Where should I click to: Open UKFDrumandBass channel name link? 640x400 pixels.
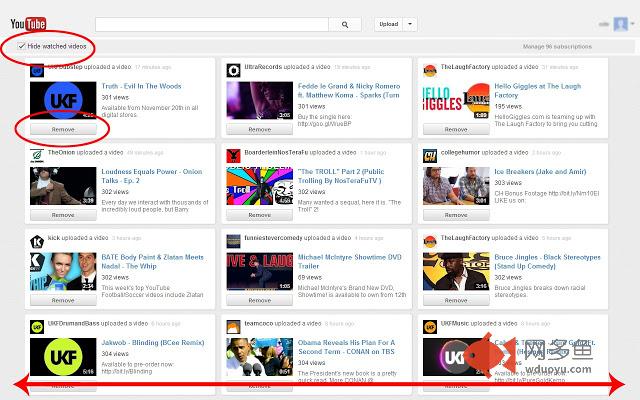tap(73, 323)
